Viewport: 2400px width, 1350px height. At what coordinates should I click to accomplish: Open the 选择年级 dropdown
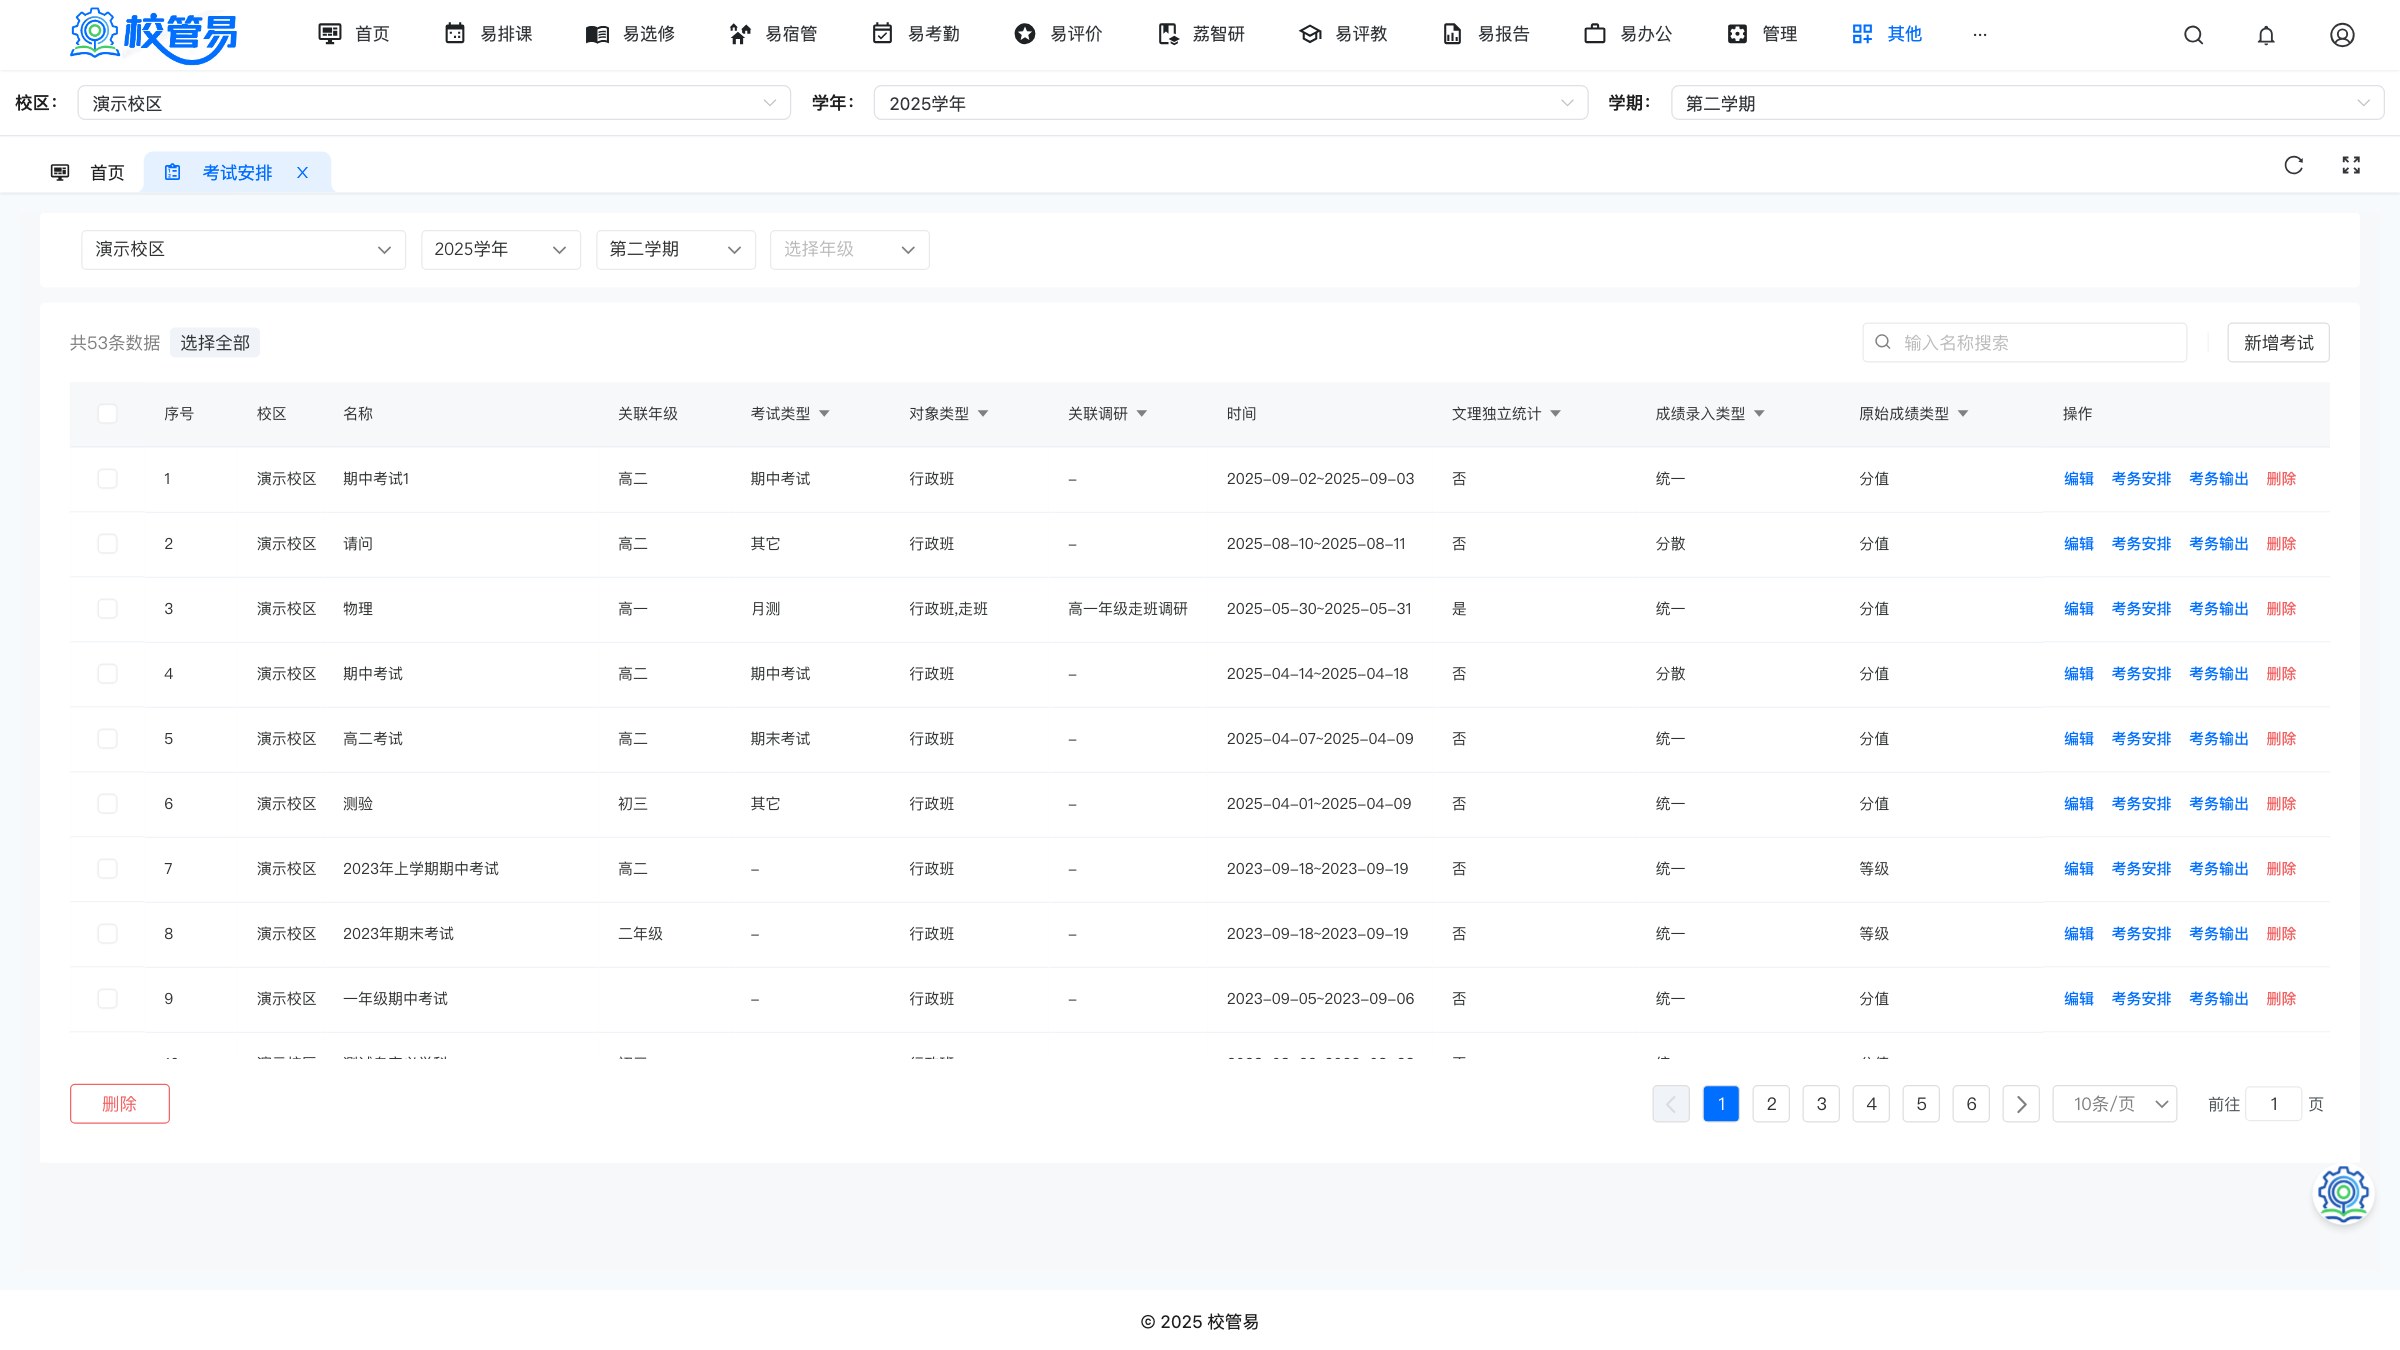850,250
